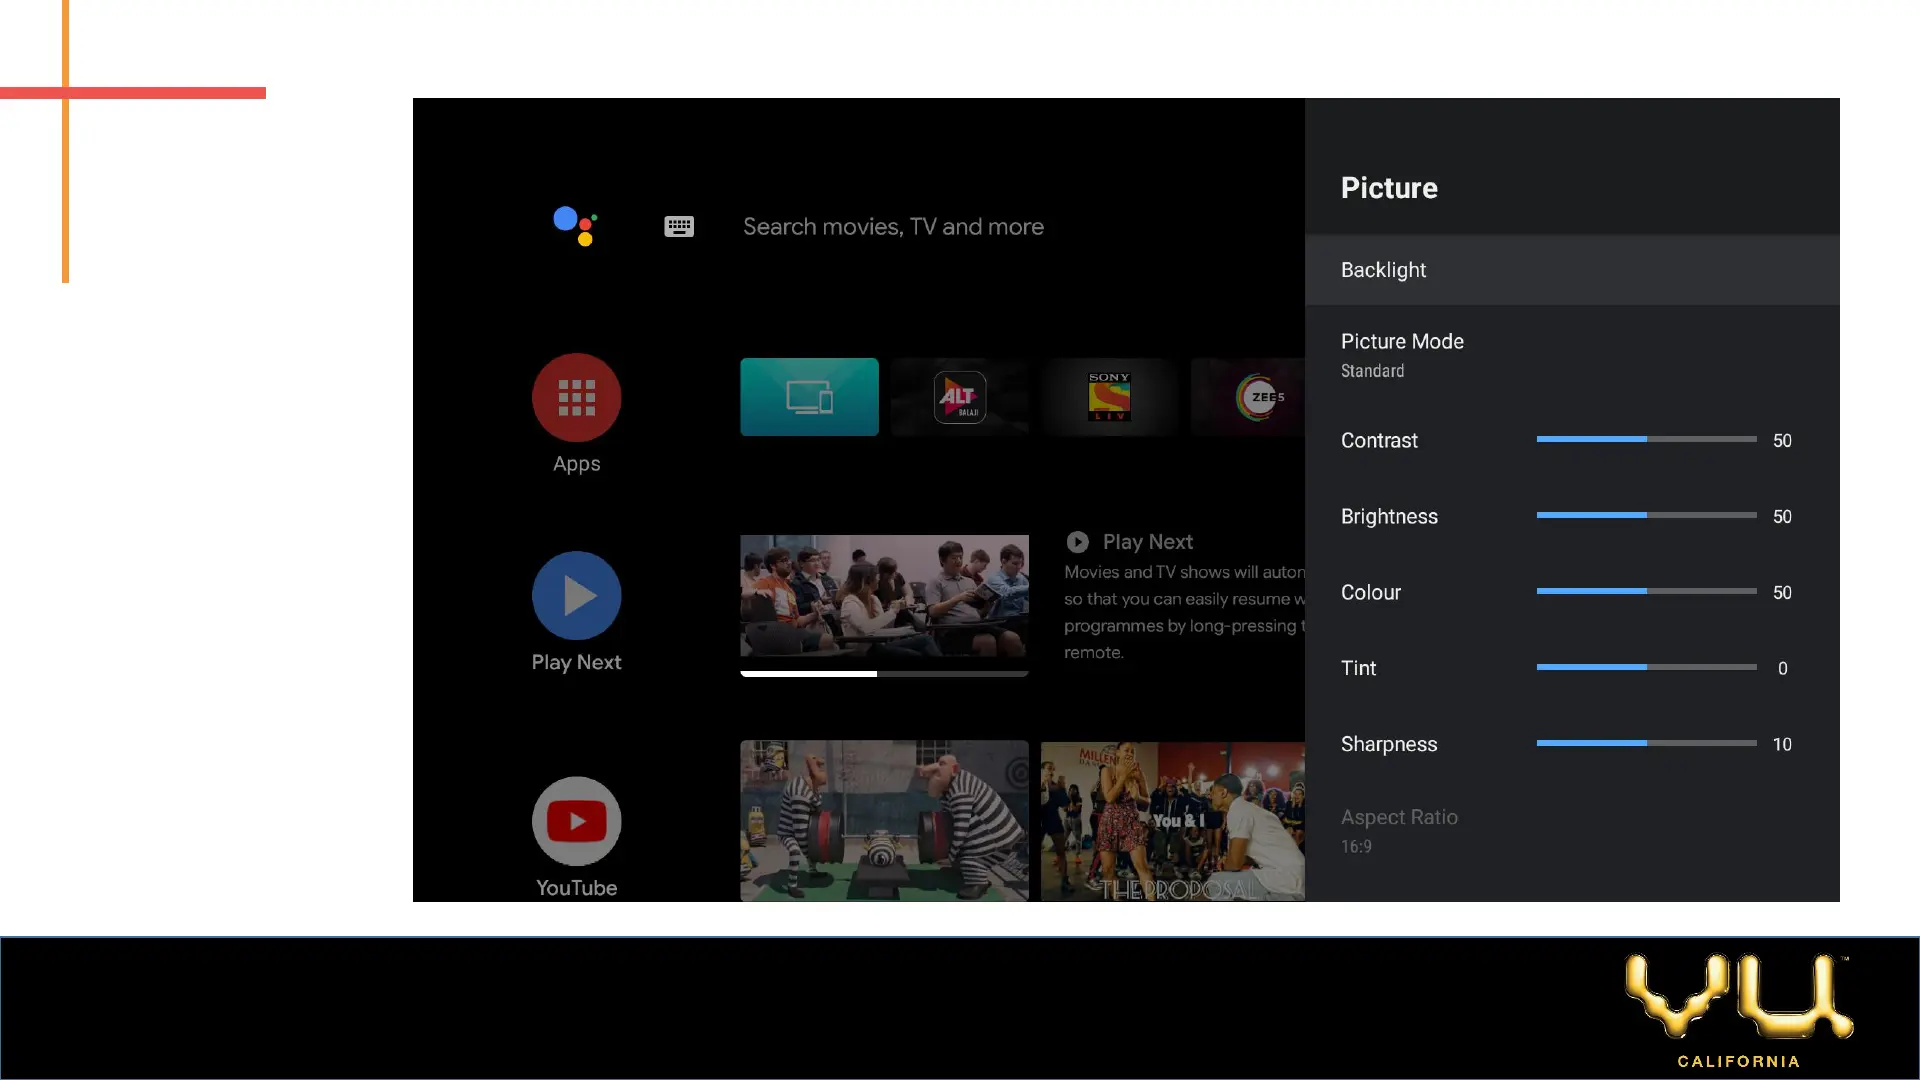Launch the ALT Balaji app
The image size is (1920, 1080).
(960, 397)
